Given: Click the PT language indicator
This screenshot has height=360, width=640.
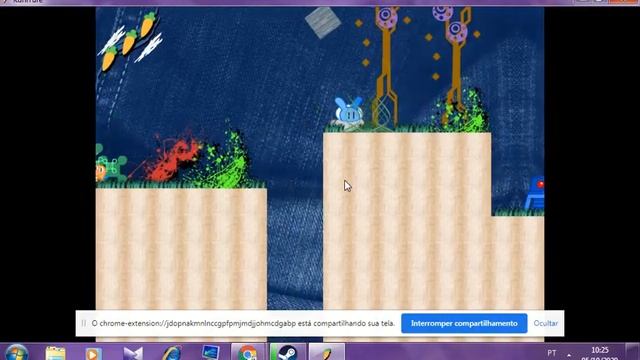Looking at the screenshot, I should tap(552, 353).
